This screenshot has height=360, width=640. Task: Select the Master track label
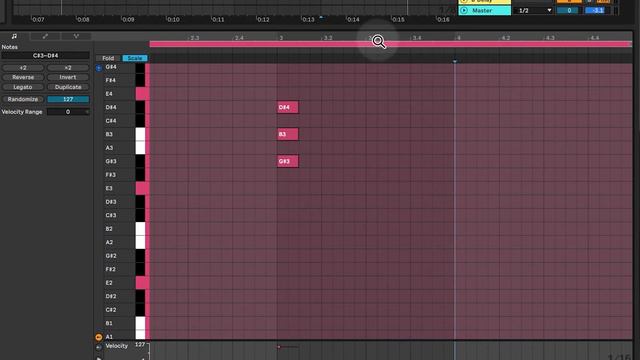tap(482, 11)
